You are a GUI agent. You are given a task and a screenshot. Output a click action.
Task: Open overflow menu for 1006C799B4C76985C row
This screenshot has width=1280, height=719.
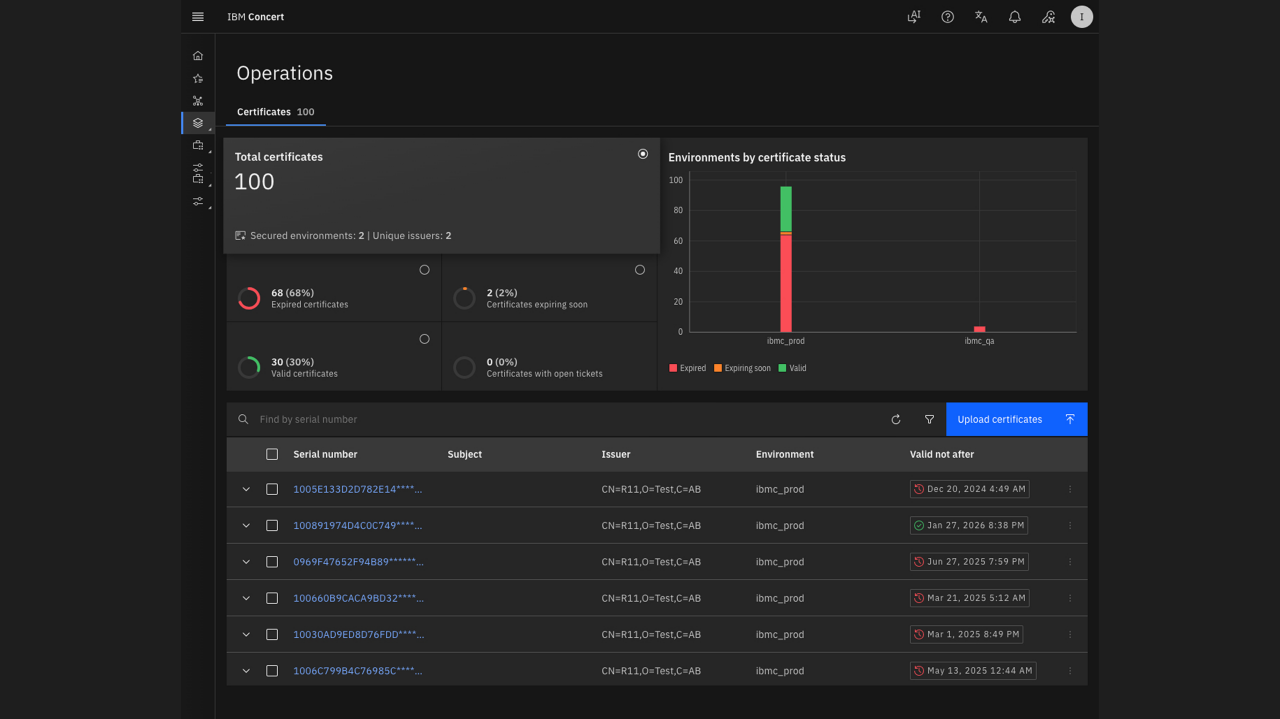[x=1070, y=671]
